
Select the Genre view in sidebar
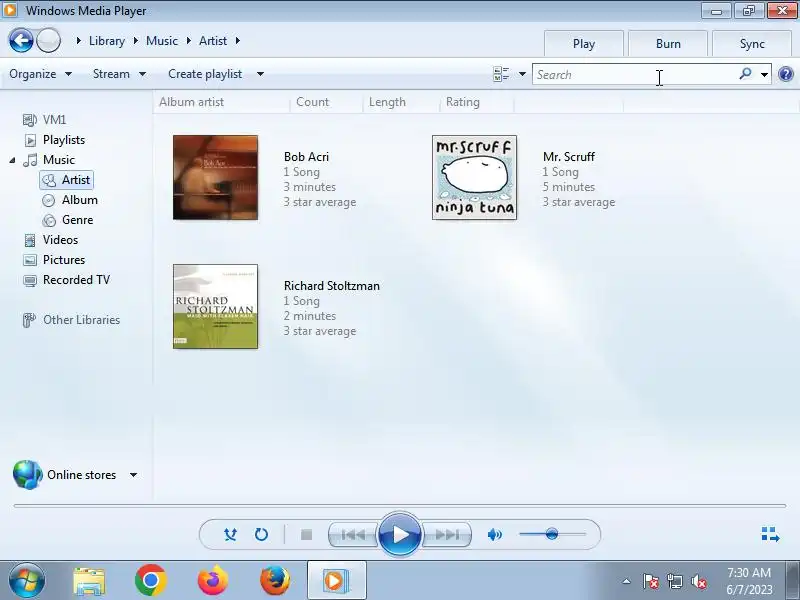tap(68, 220)
